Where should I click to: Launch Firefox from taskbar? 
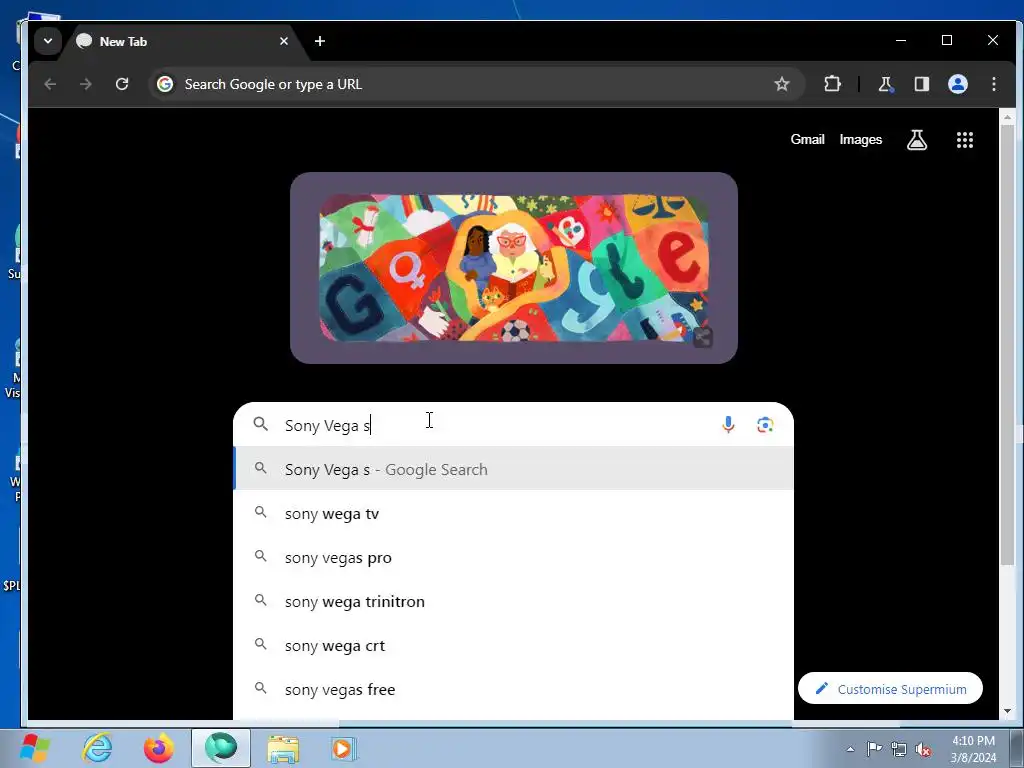point(159,748)
